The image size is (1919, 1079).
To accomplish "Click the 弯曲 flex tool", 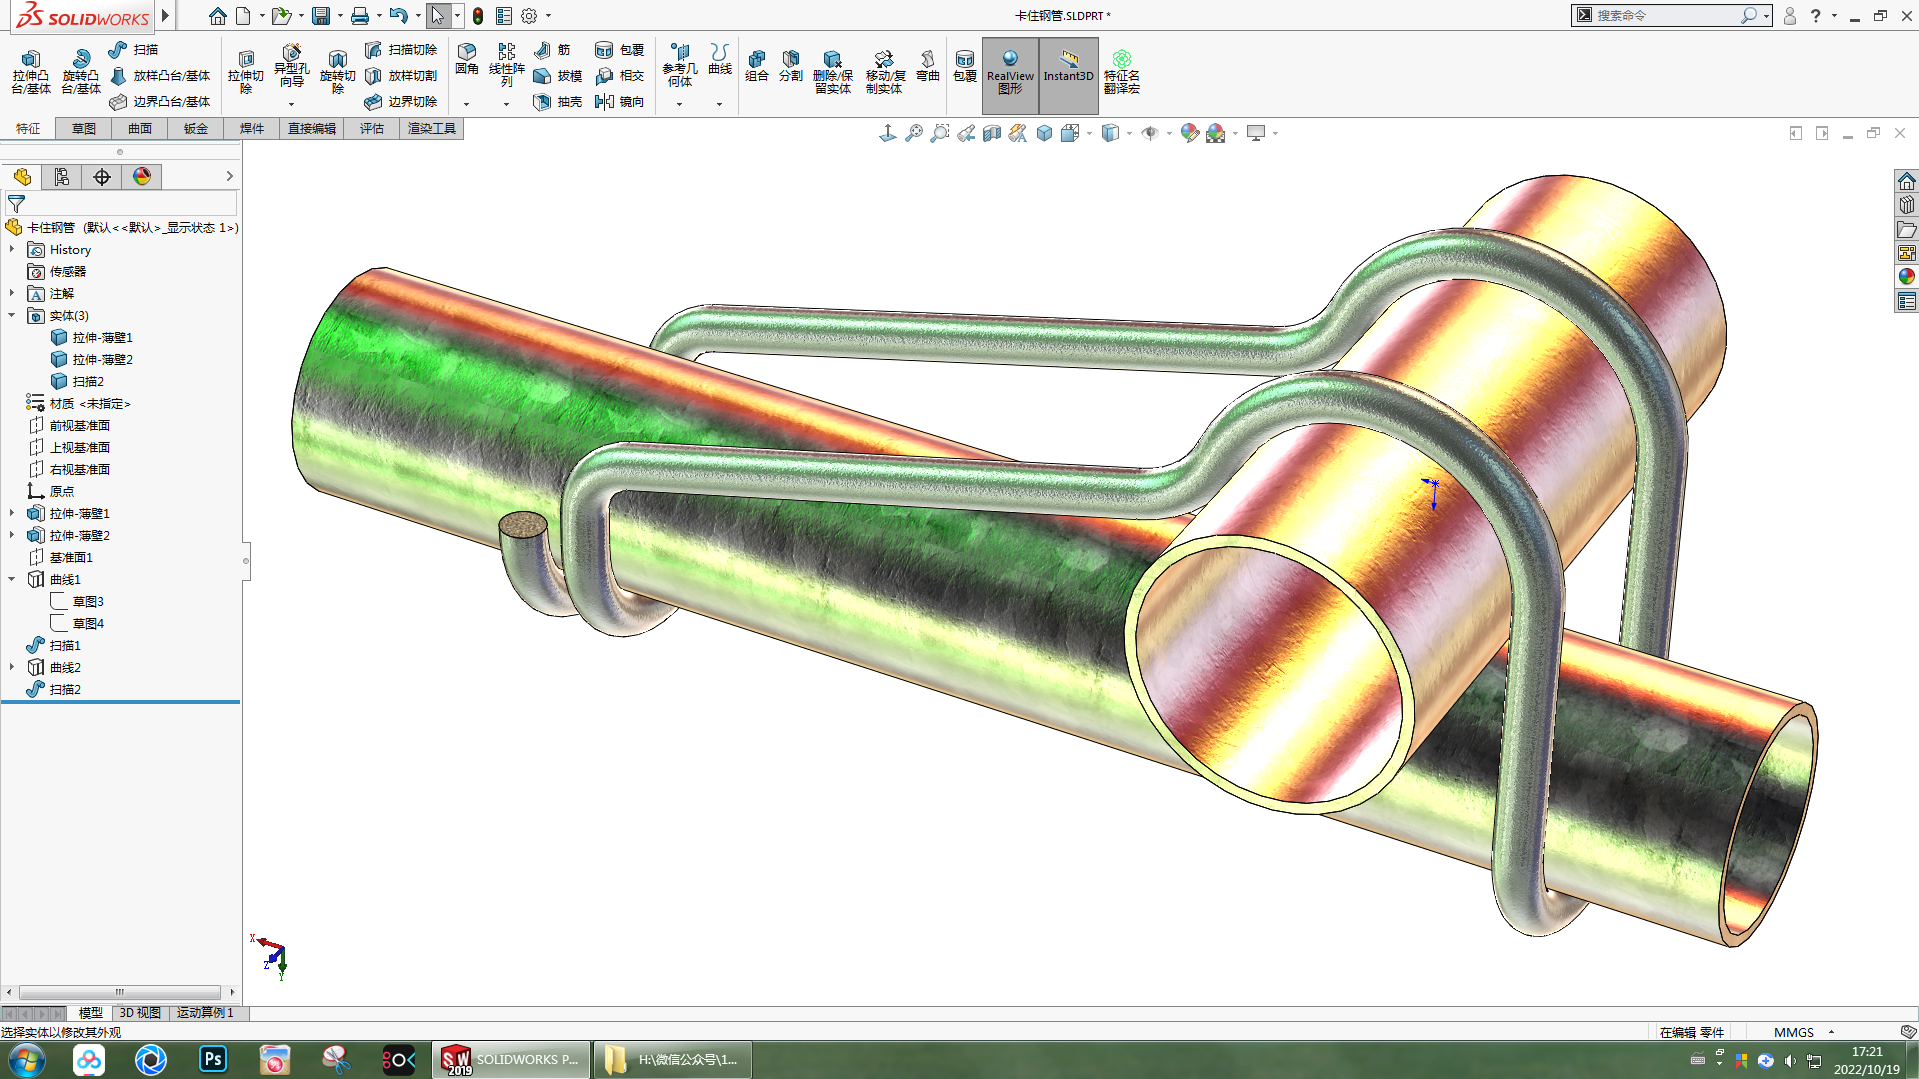I will 928,66.
